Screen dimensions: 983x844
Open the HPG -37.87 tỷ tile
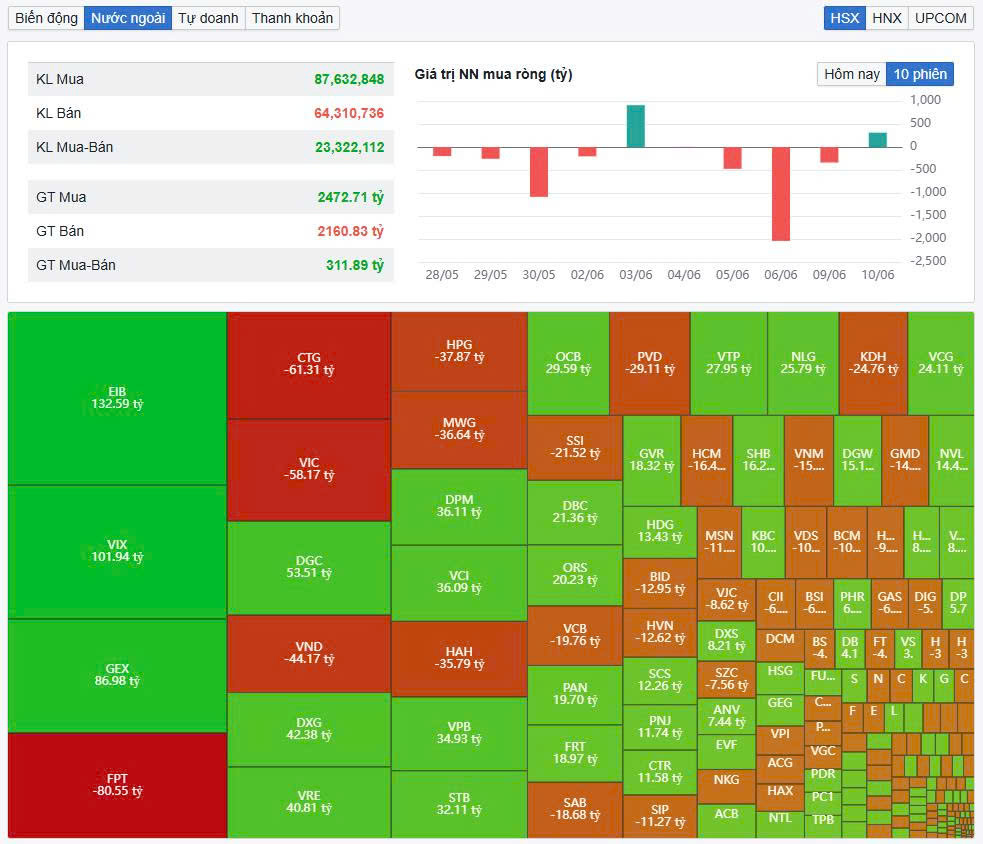point(460,352)
